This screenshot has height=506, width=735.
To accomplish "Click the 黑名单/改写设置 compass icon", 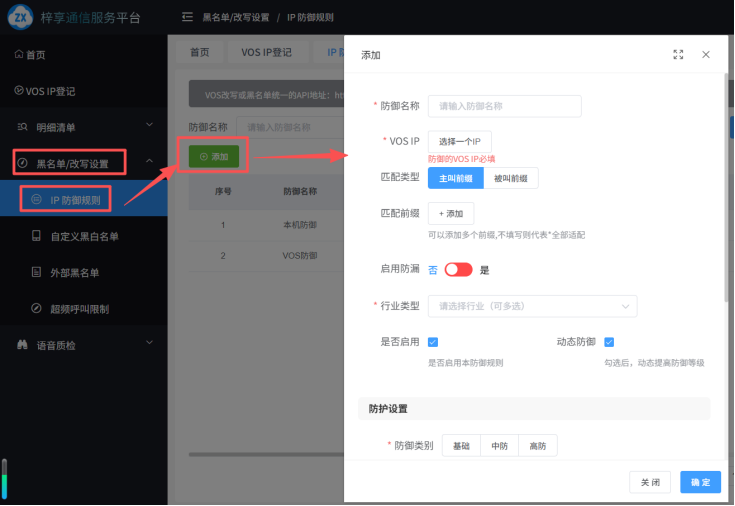I will point(22,163).
